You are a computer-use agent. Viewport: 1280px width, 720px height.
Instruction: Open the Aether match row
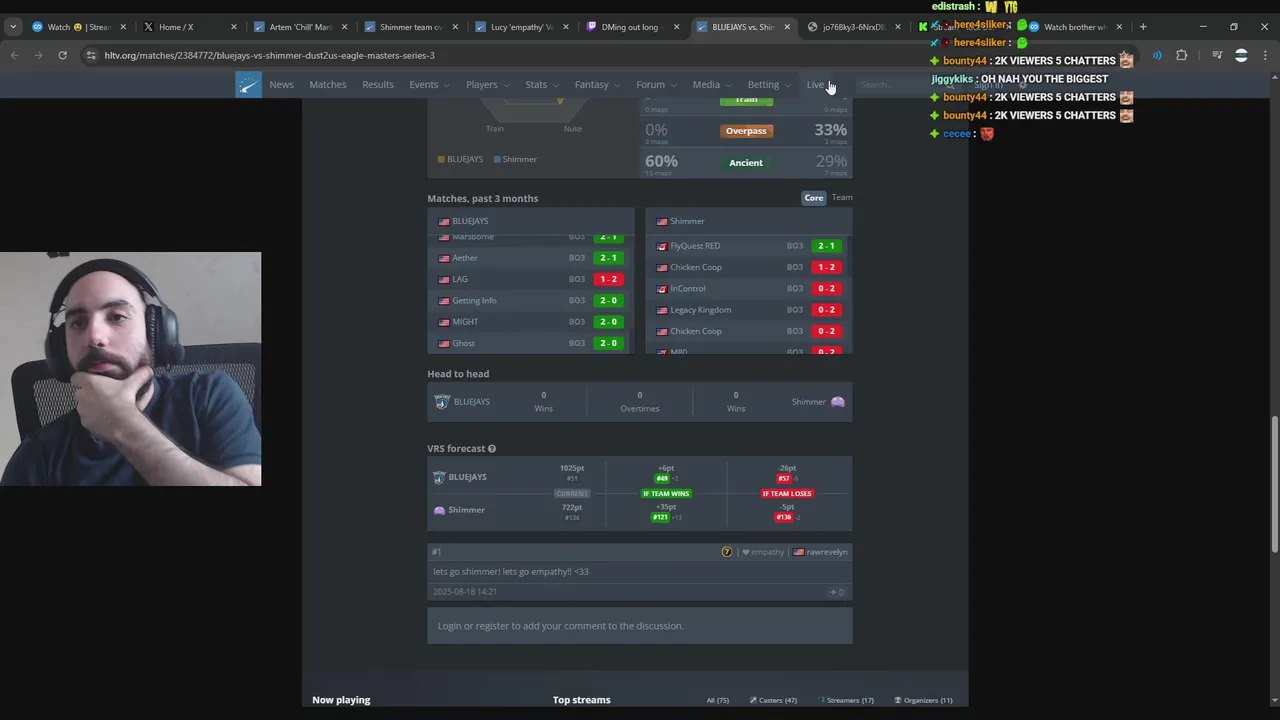530,258
